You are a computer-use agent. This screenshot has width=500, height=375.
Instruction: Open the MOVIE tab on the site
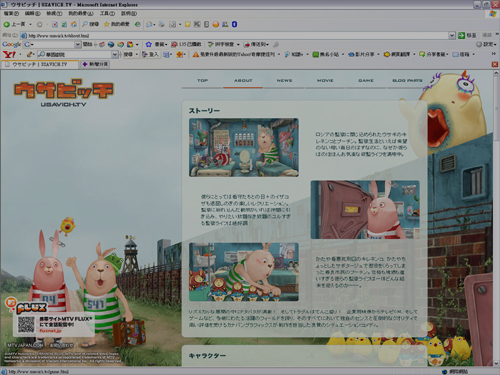click(325, 81)
